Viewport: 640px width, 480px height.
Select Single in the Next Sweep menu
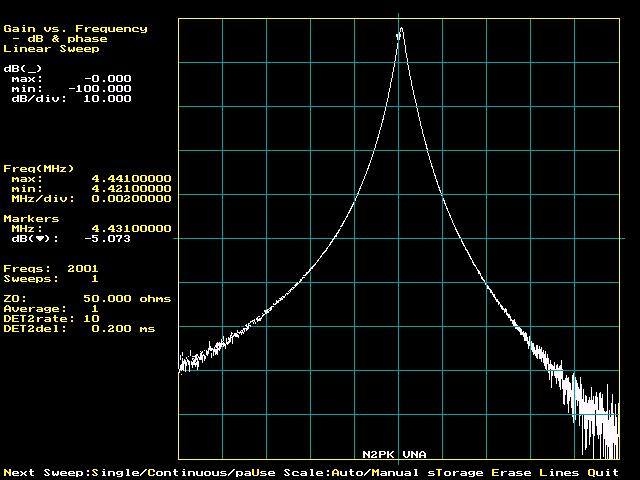pos(115,472)
